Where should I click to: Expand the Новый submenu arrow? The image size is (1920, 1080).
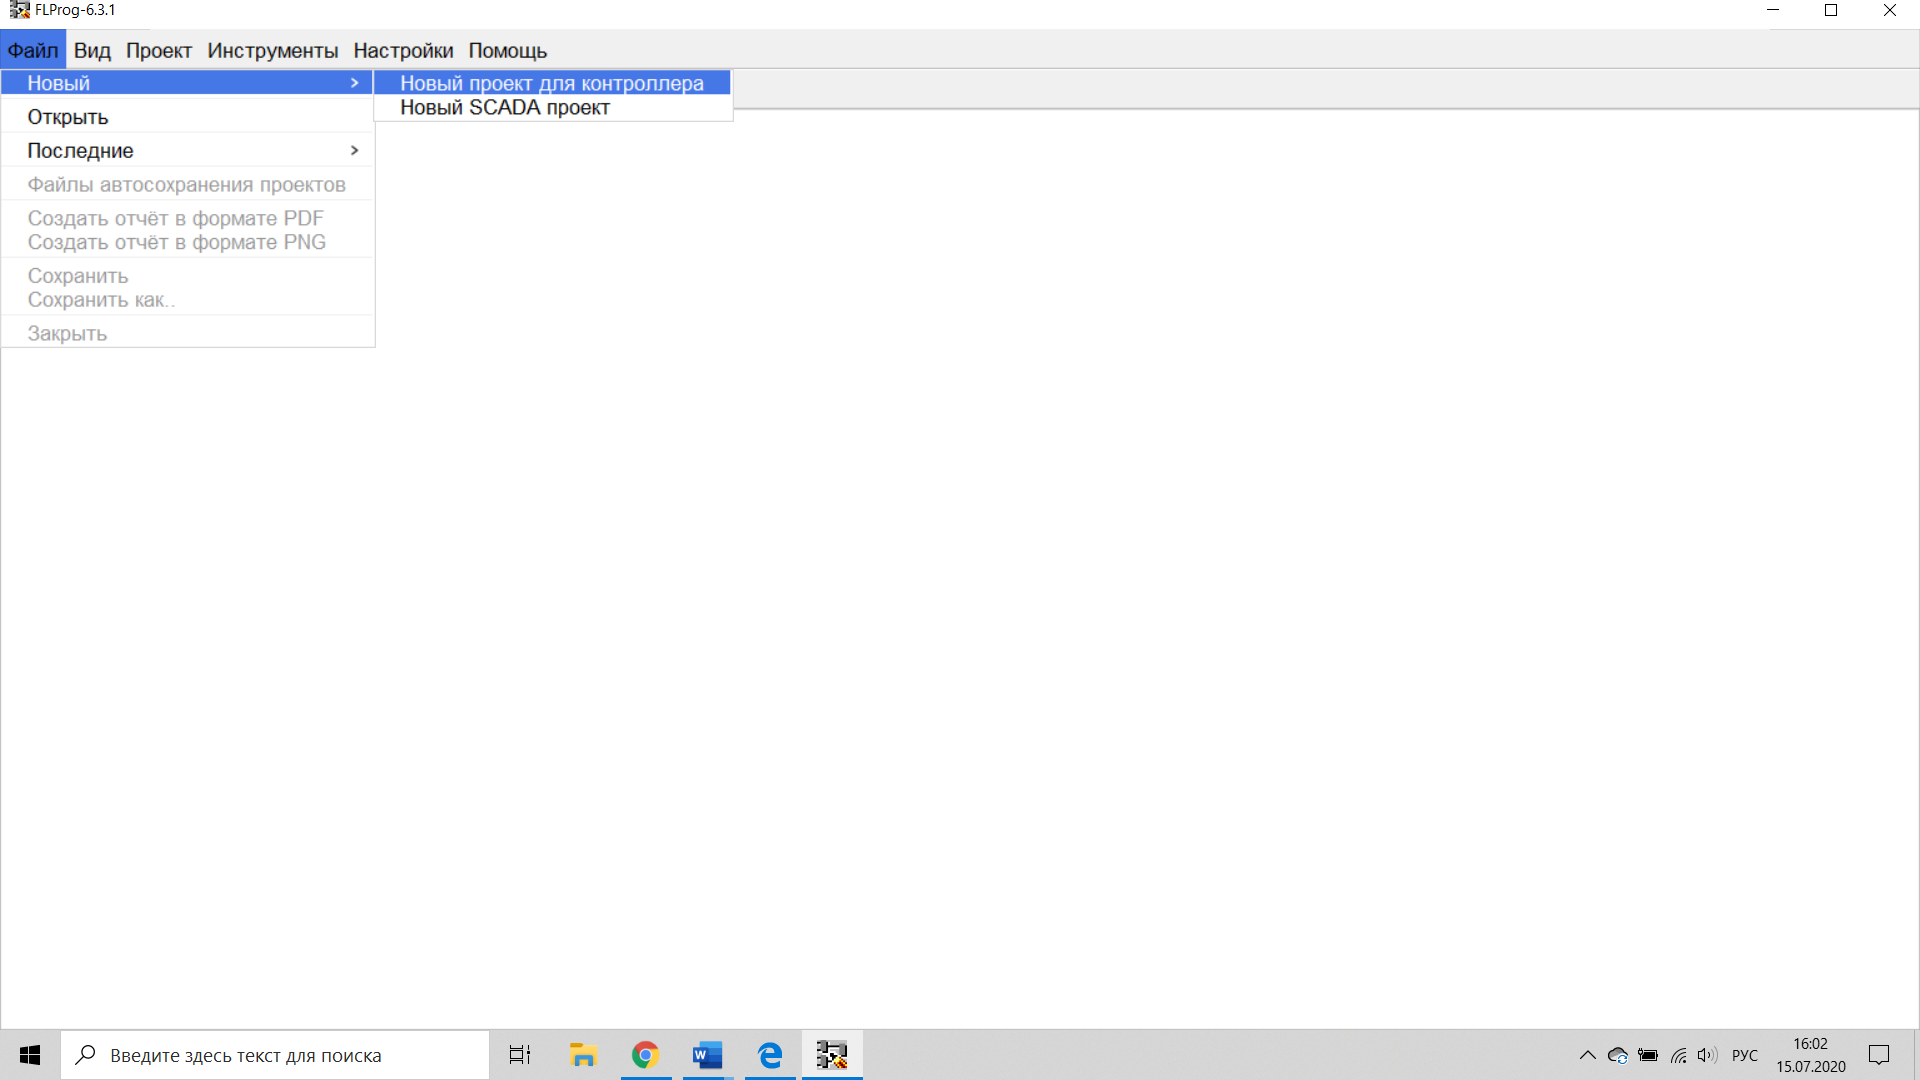coord(354,83)
